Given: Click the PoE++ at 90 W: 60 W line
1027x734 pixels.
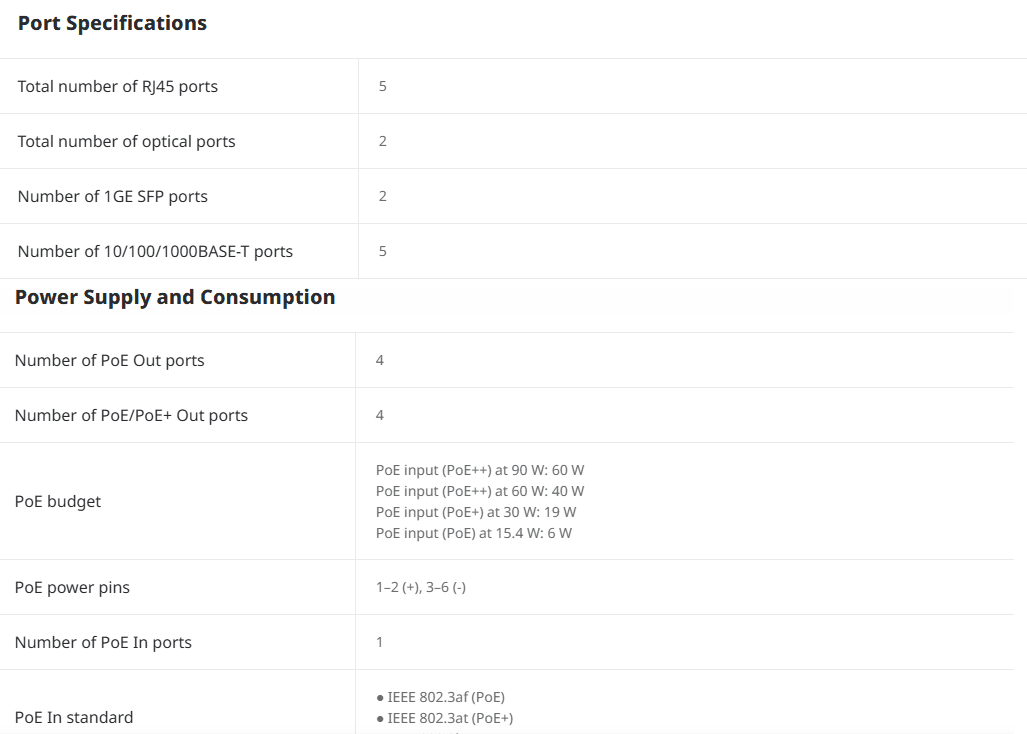Looking at the screenshot, I should click(480, 470).
